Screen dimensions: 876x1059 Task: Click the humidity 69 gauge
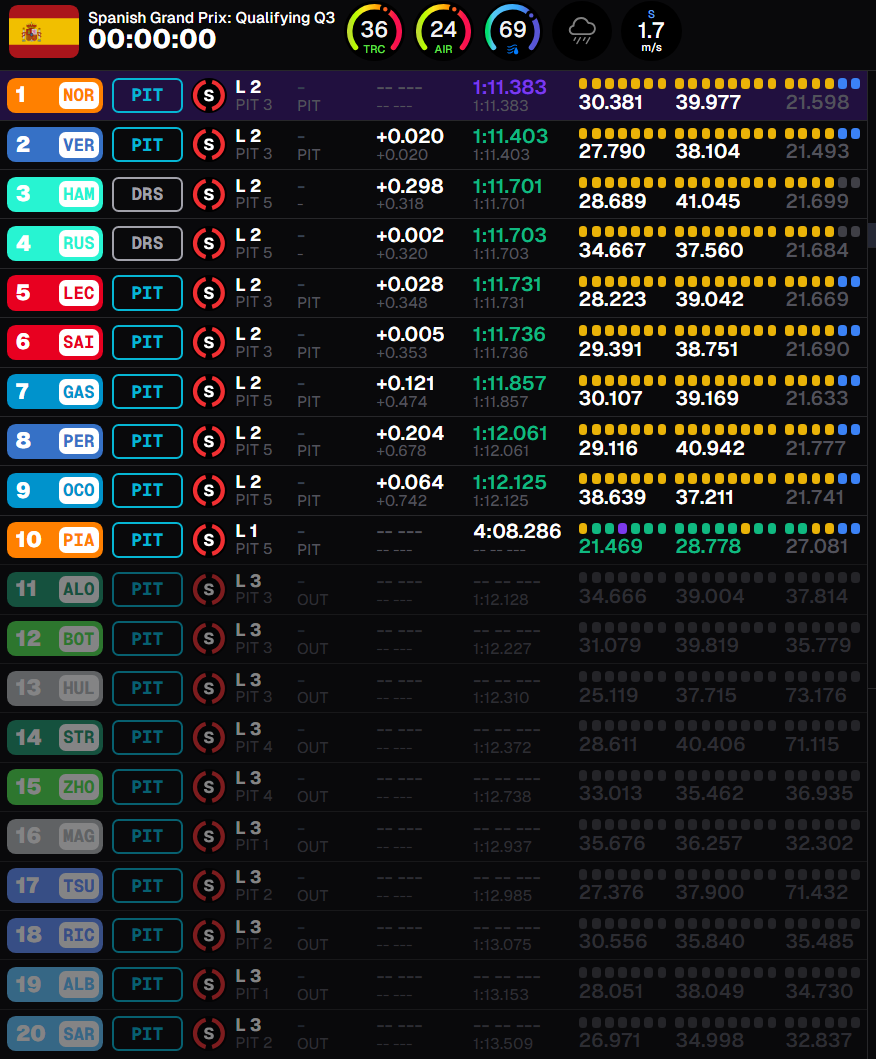coord(513,31)
